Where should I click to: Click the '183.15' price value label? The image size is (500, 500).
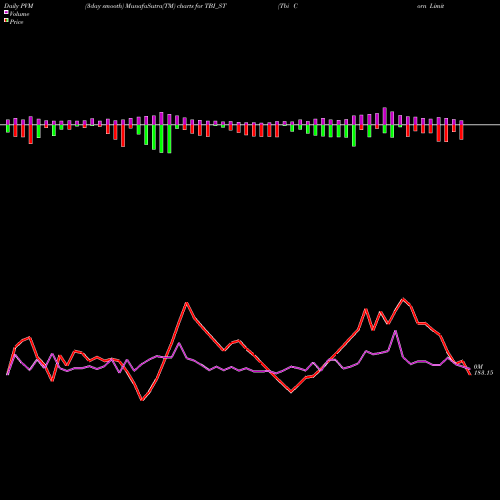[483, 373]
